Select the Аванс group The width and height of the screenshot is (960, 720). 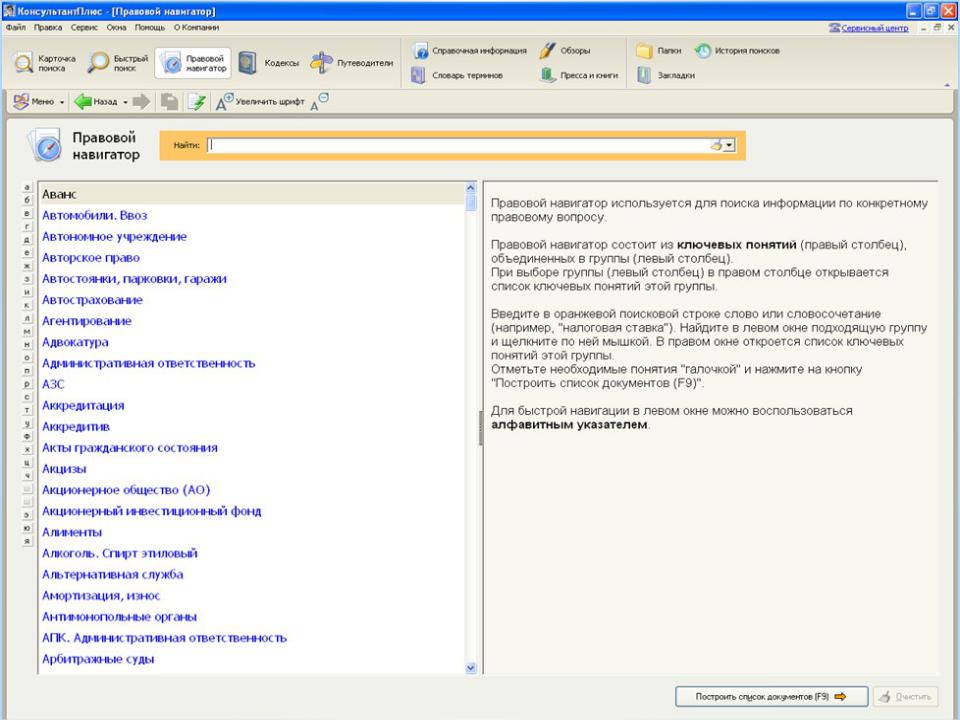252,194
